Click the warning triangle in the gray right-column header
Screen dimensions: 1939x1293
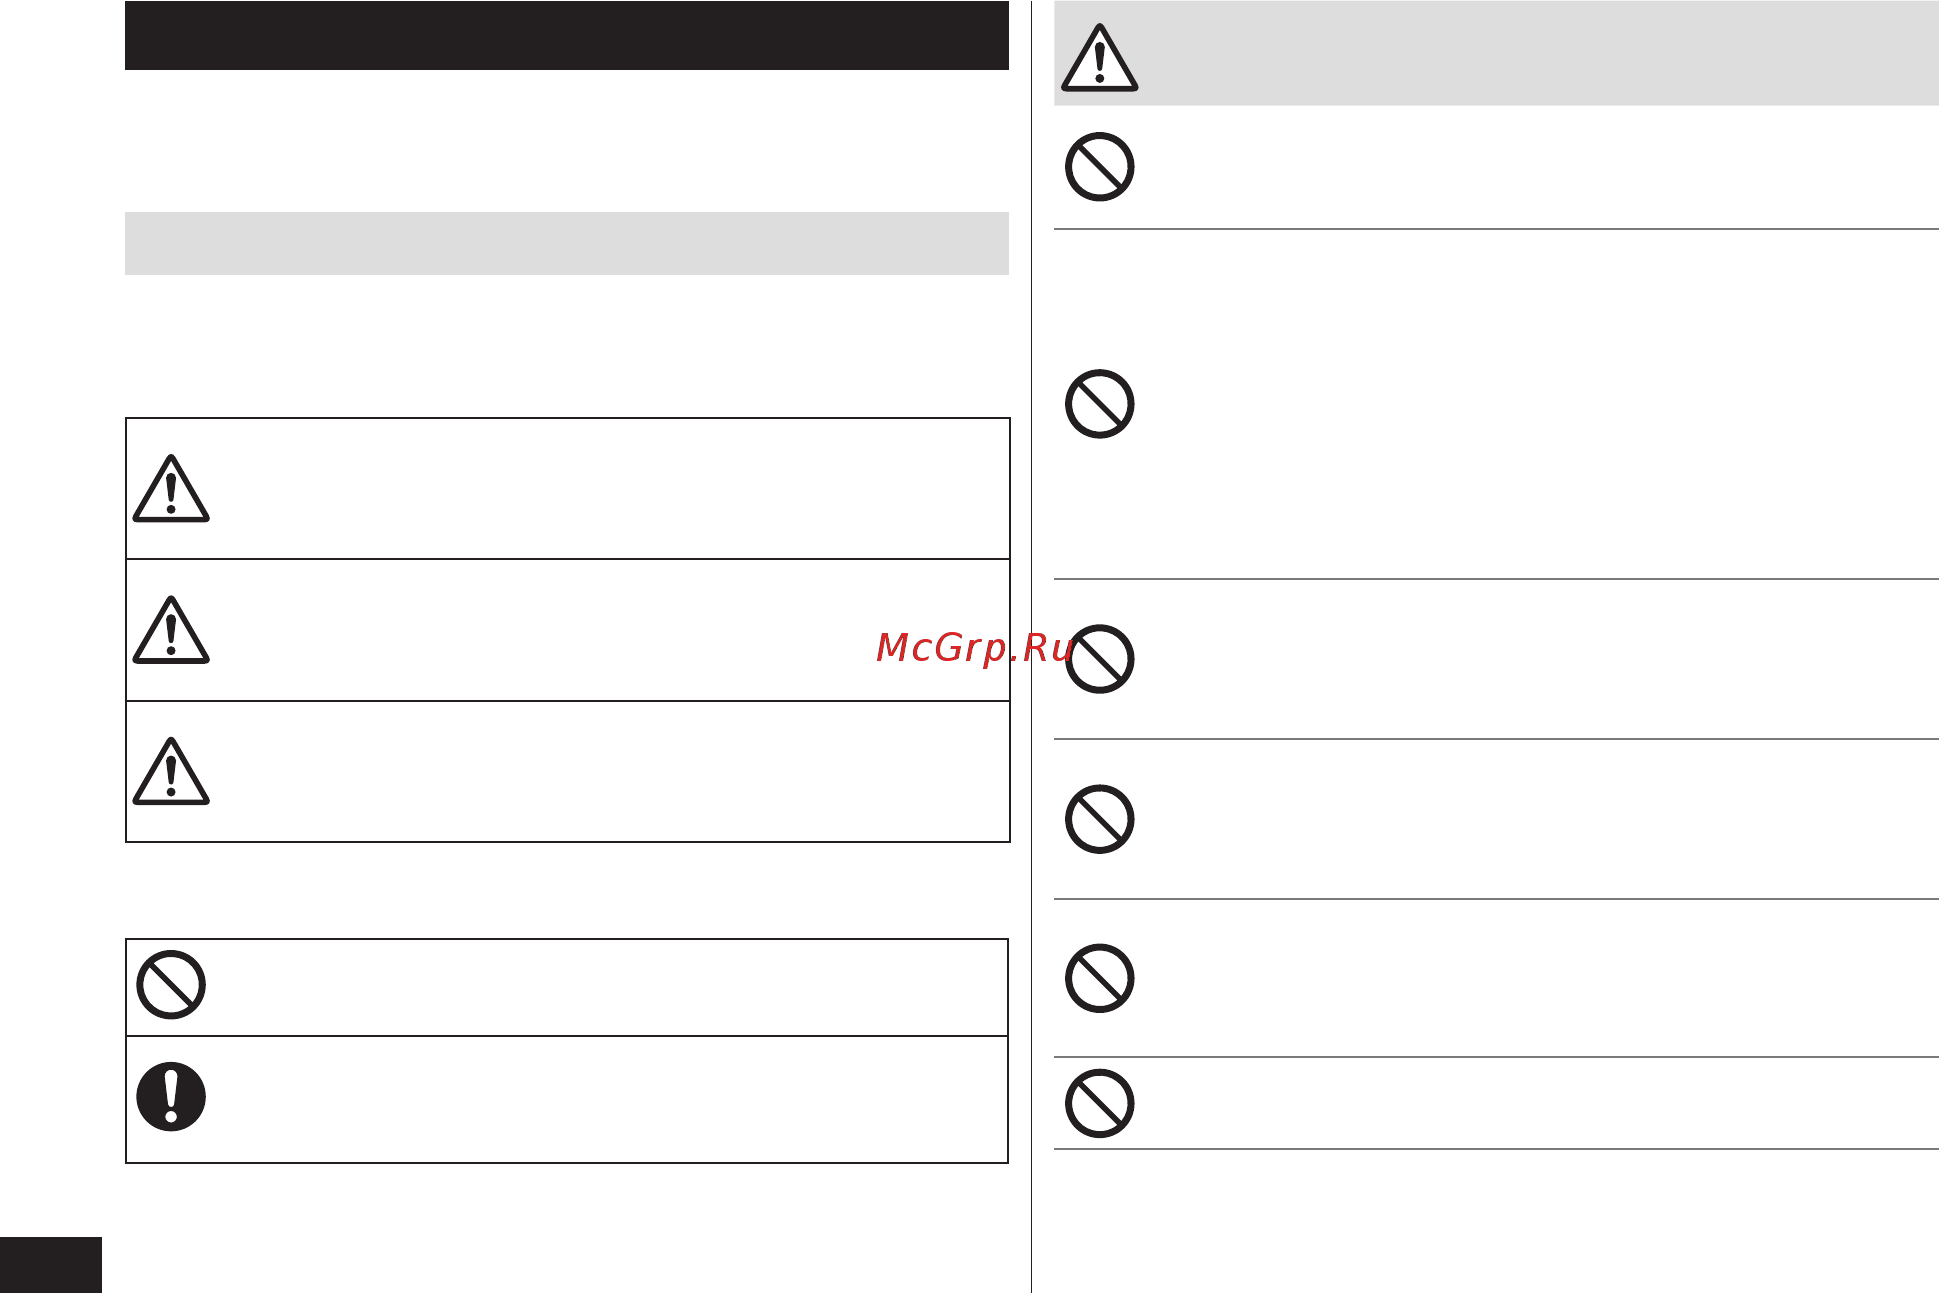pos(1099,58)
